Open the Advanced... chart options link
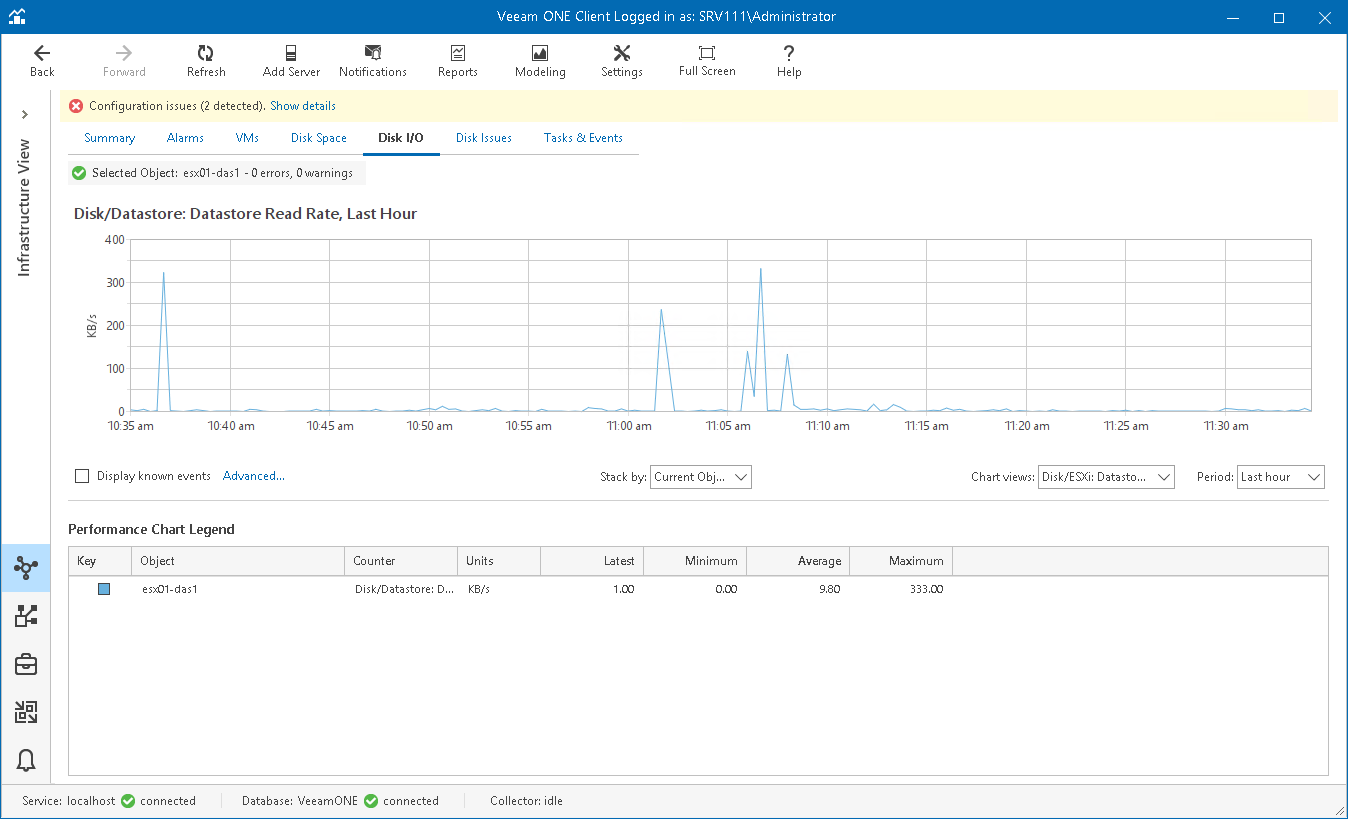Screen dimensions: 1348x819 coord(254,476)
